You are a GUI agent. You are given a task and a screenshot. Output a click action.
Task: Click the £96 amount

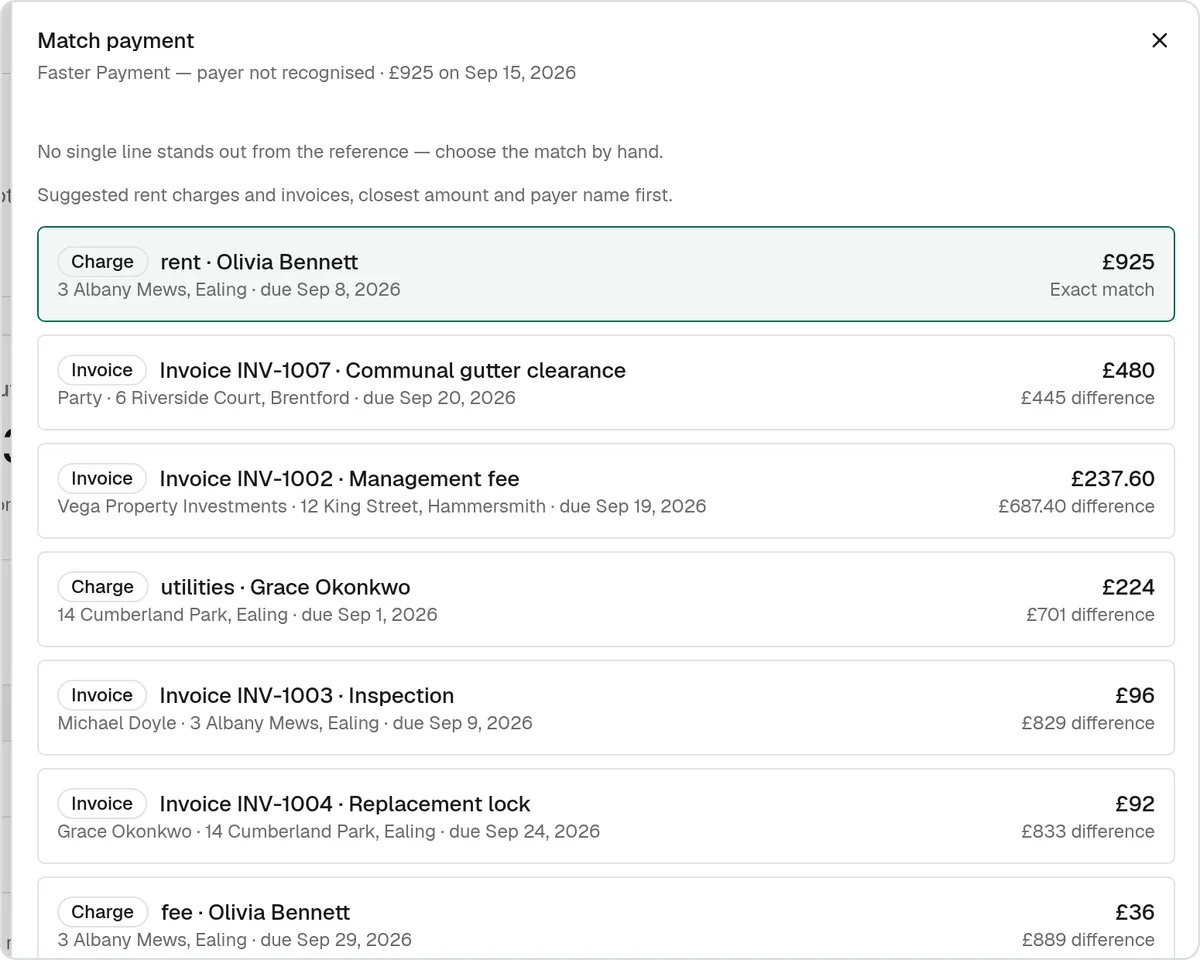point(1135,695)
